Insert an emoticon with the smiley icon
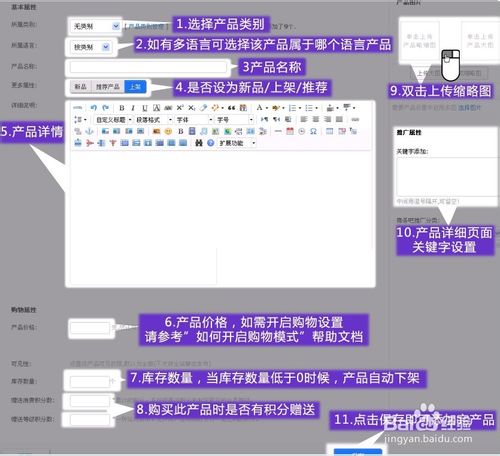 [168, 131]
